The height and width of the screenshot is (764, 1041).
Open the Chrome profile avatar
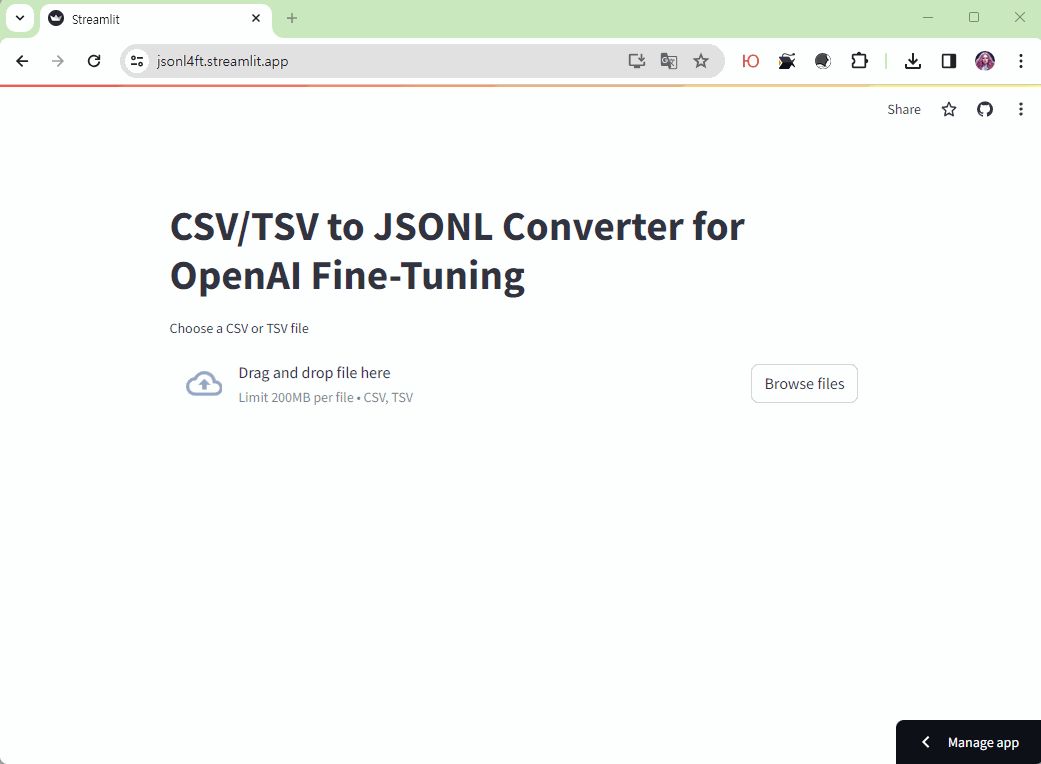[985, 61]
